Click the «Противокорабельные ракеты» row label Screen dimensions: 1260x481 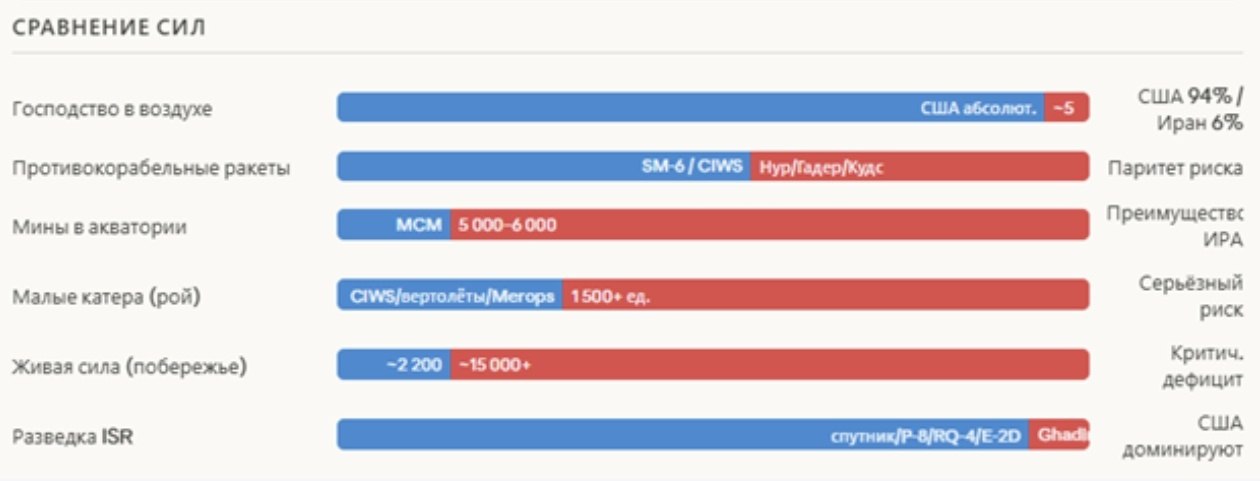pyautogui.click(x=151, y=168)
